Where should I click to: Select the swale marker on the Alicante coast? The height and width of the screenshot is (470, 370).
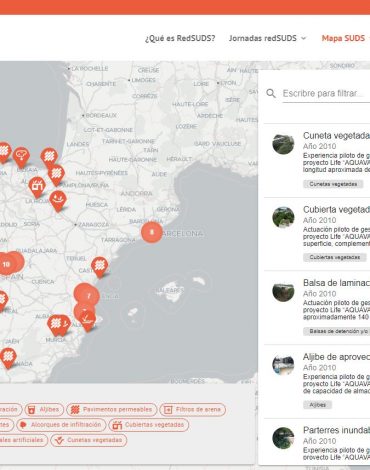[88, 321]
